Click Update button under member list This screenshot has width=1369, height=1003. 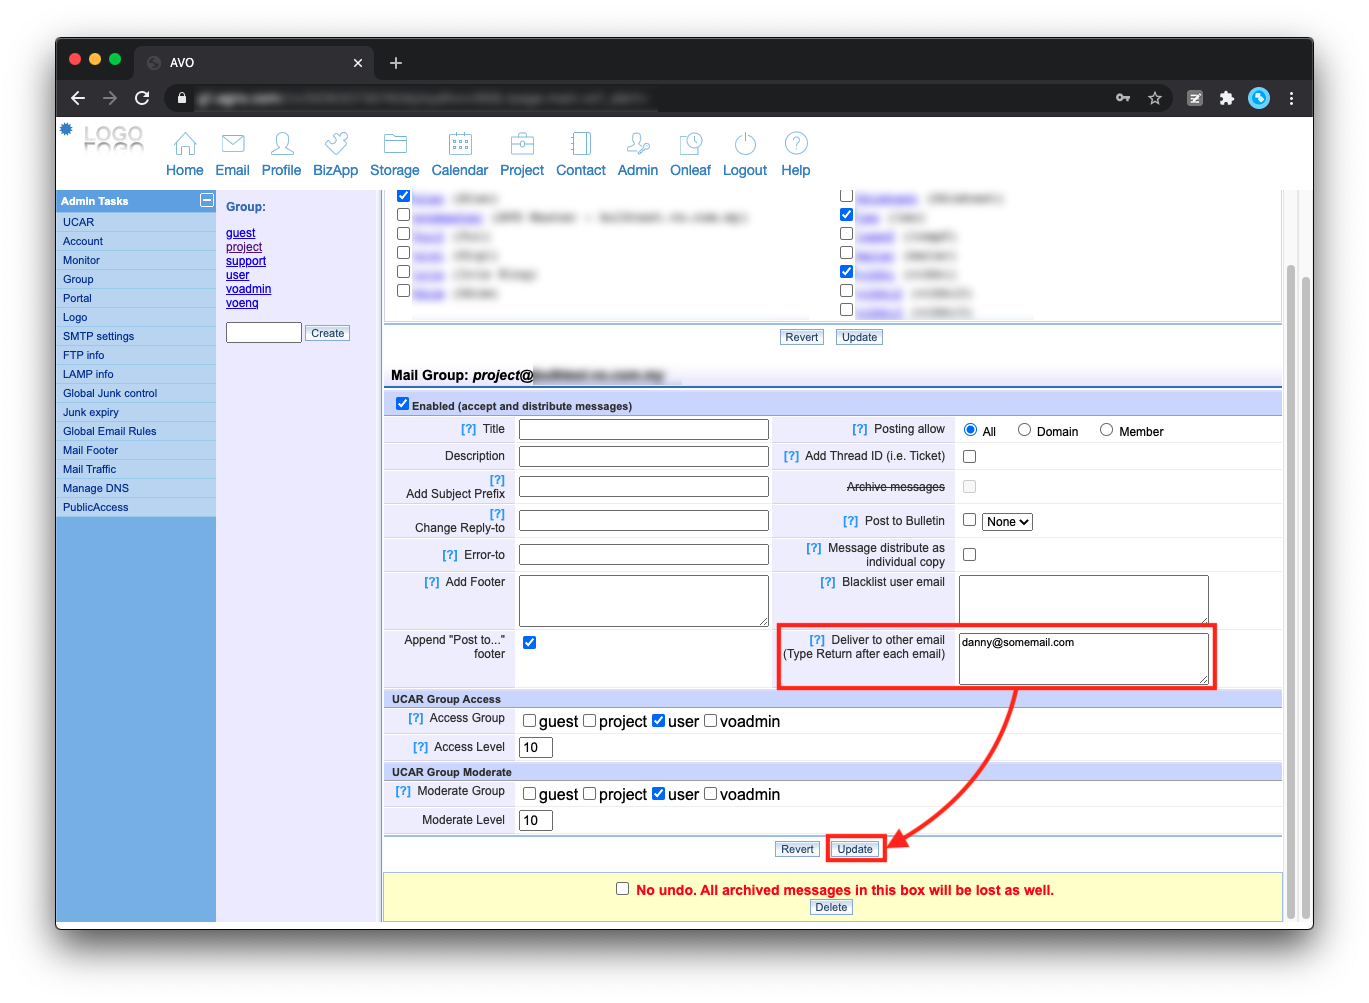tap(859, 337)
